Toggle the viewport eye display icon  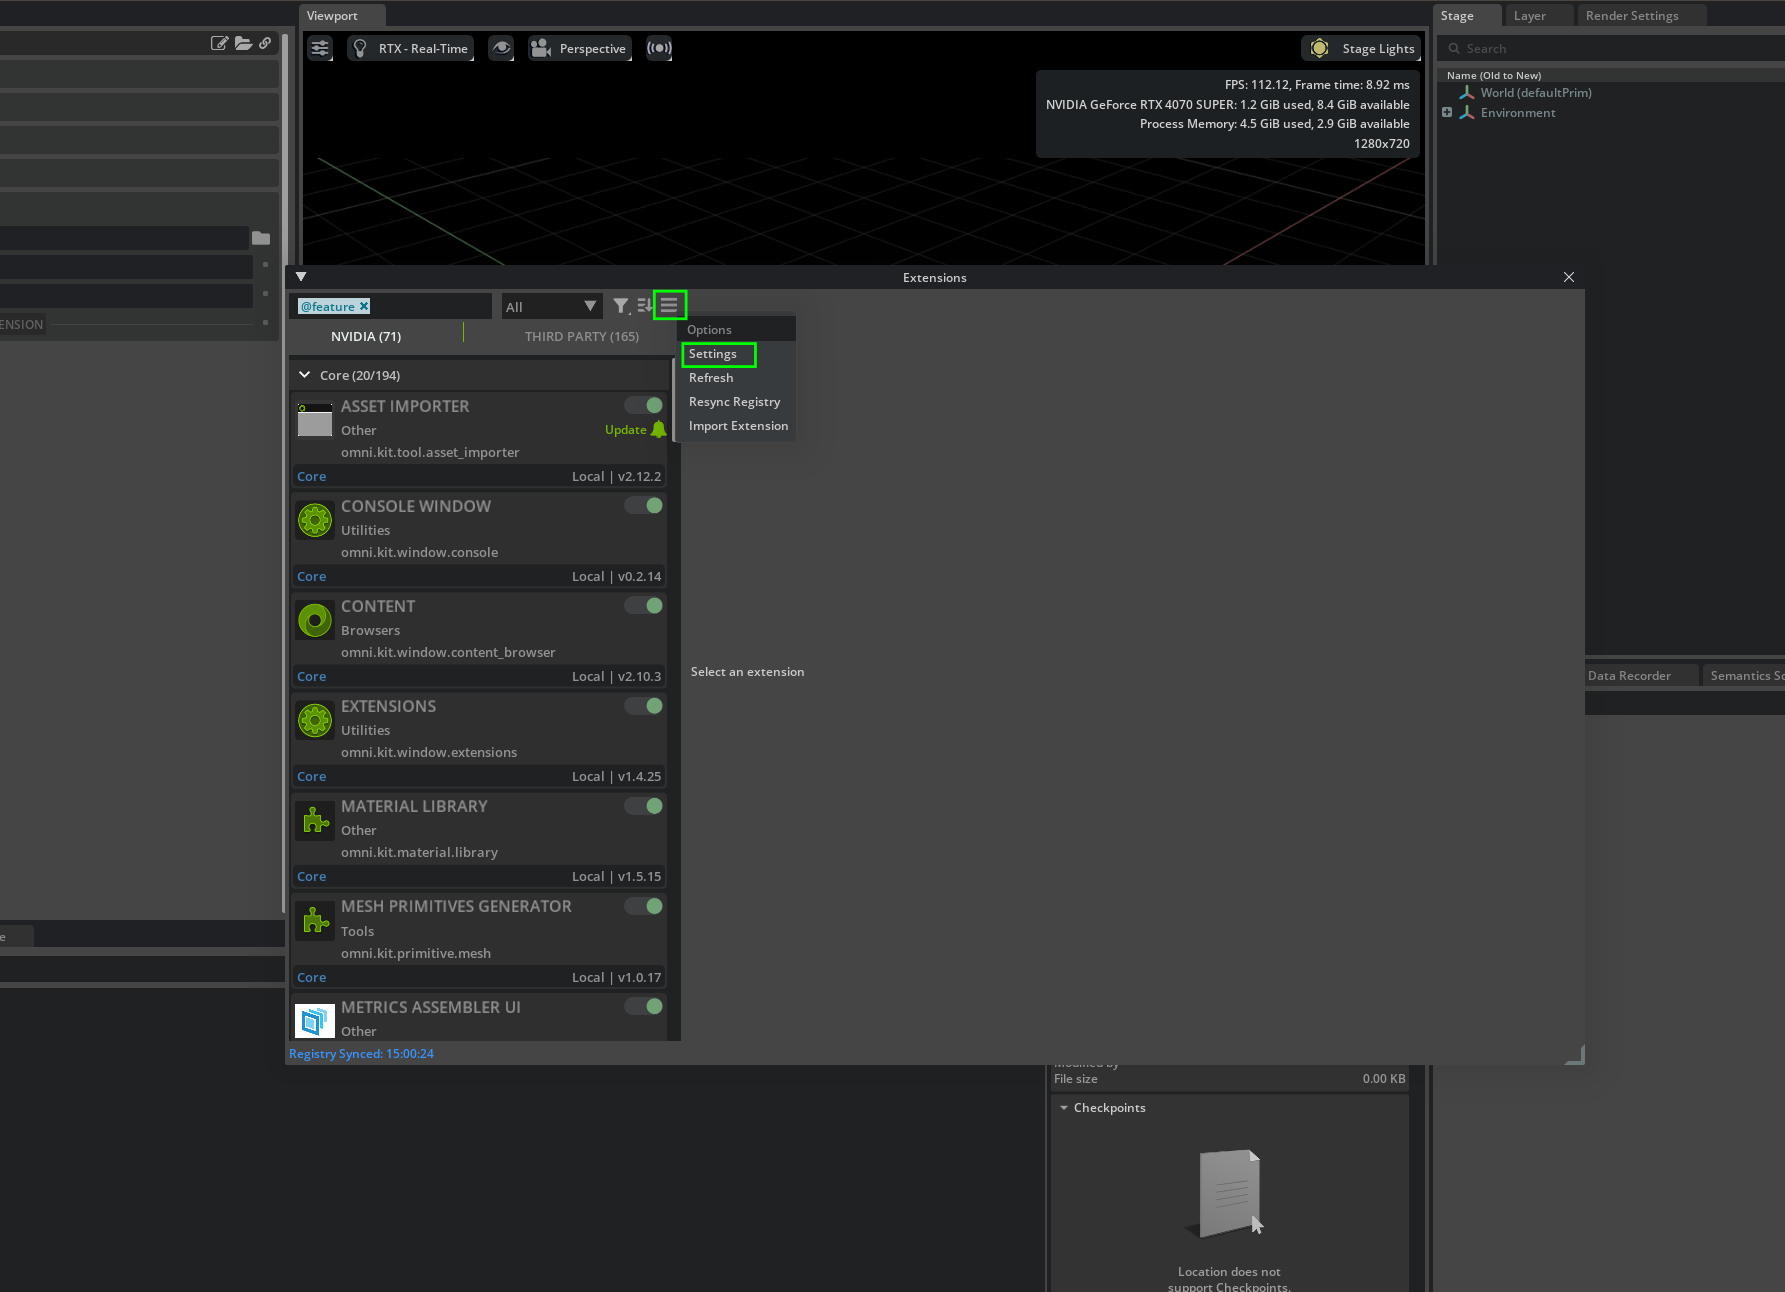pos(501,48)
